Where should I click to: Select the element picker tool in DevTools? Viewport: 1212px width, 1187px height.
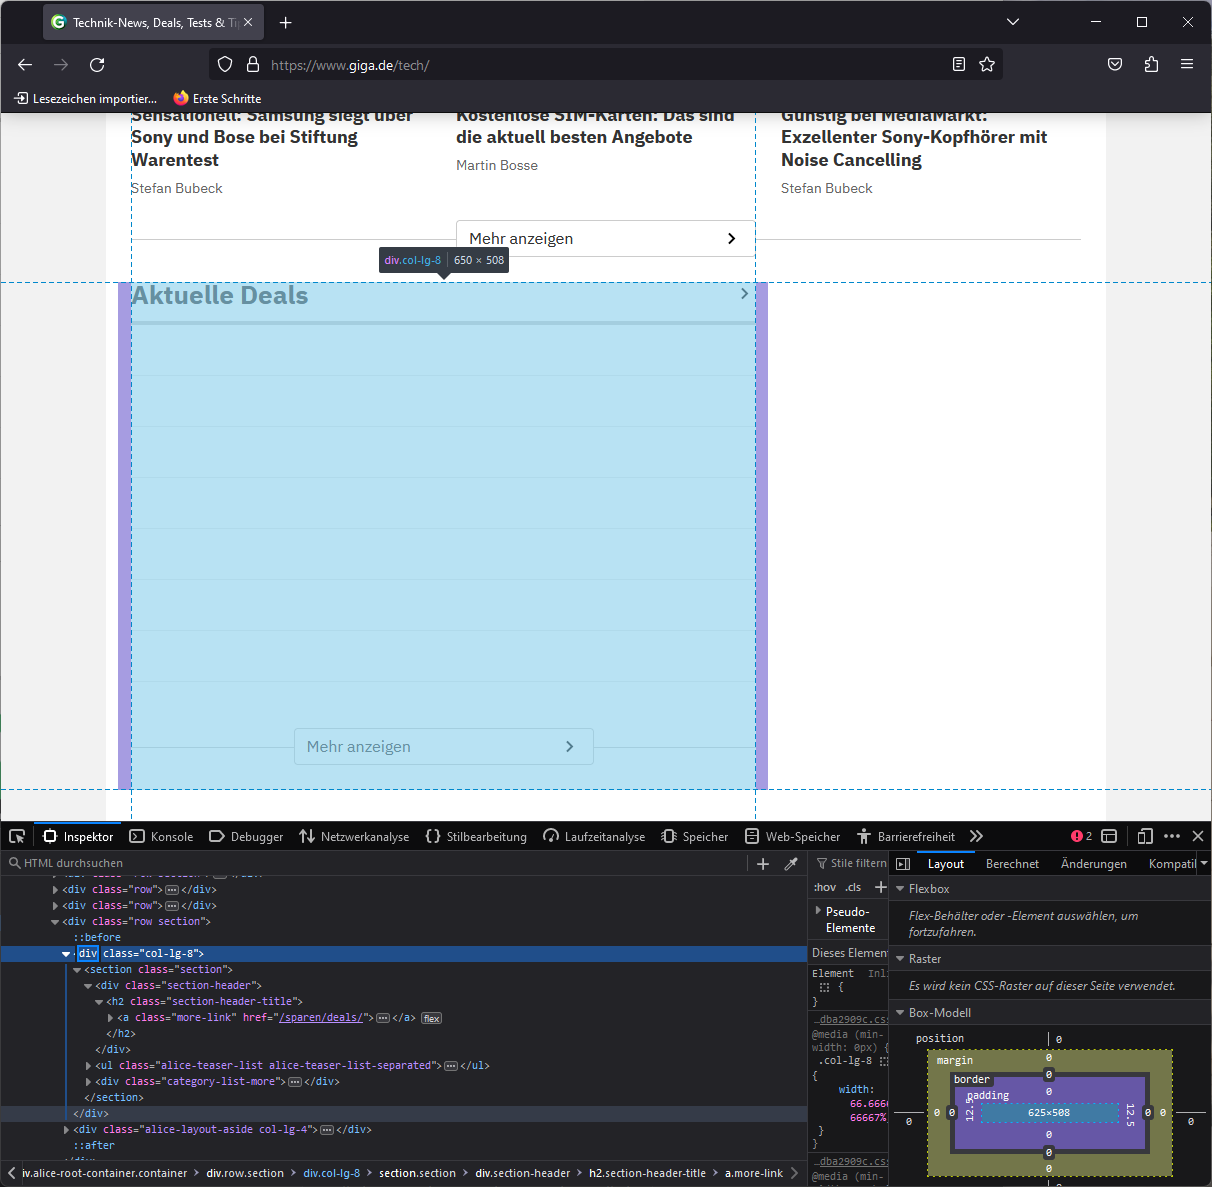point(16,836)
